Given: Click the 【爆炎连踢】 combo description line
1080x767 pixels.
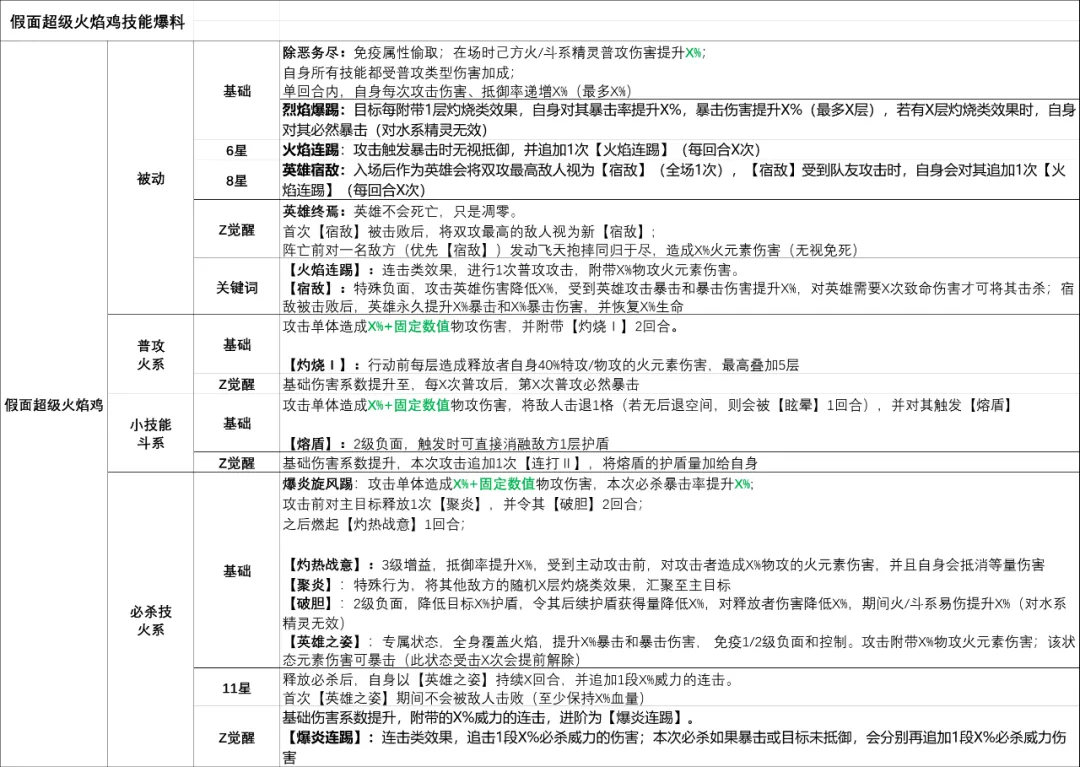Looking at the screenshot, I should click(x=678, y=747).
